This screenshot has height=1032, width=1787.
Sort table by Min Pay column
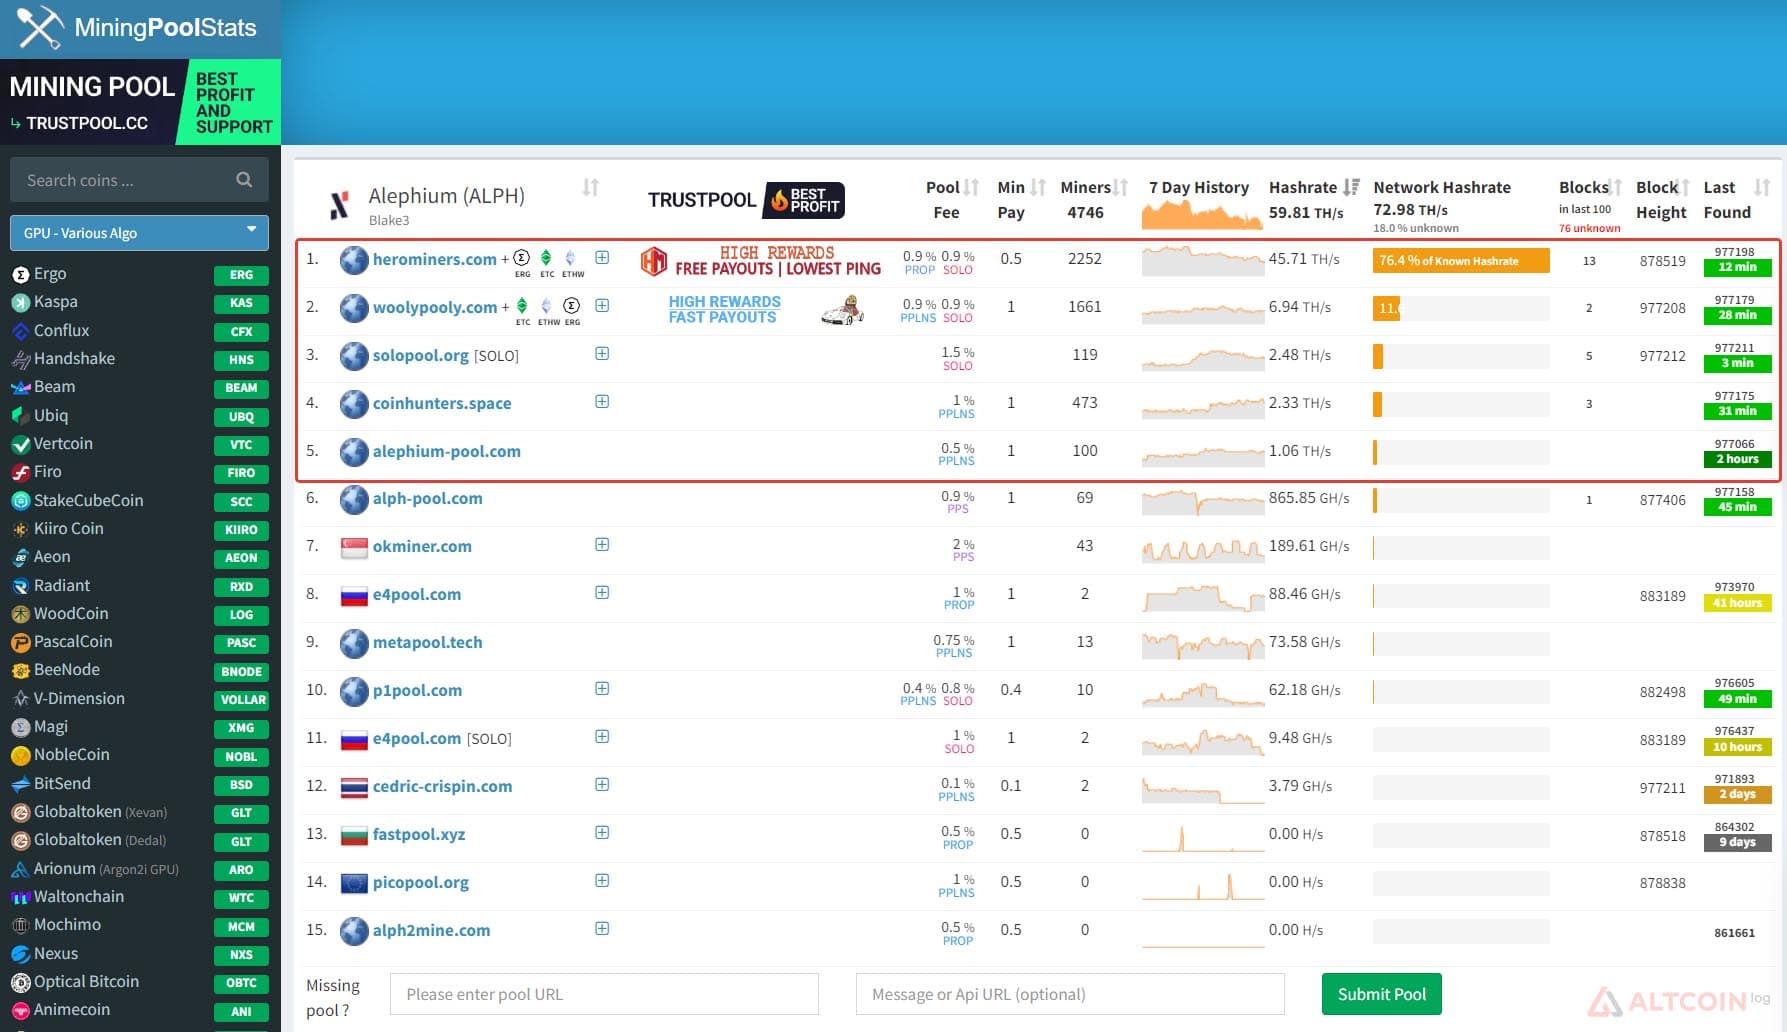tap(1039, 187)
